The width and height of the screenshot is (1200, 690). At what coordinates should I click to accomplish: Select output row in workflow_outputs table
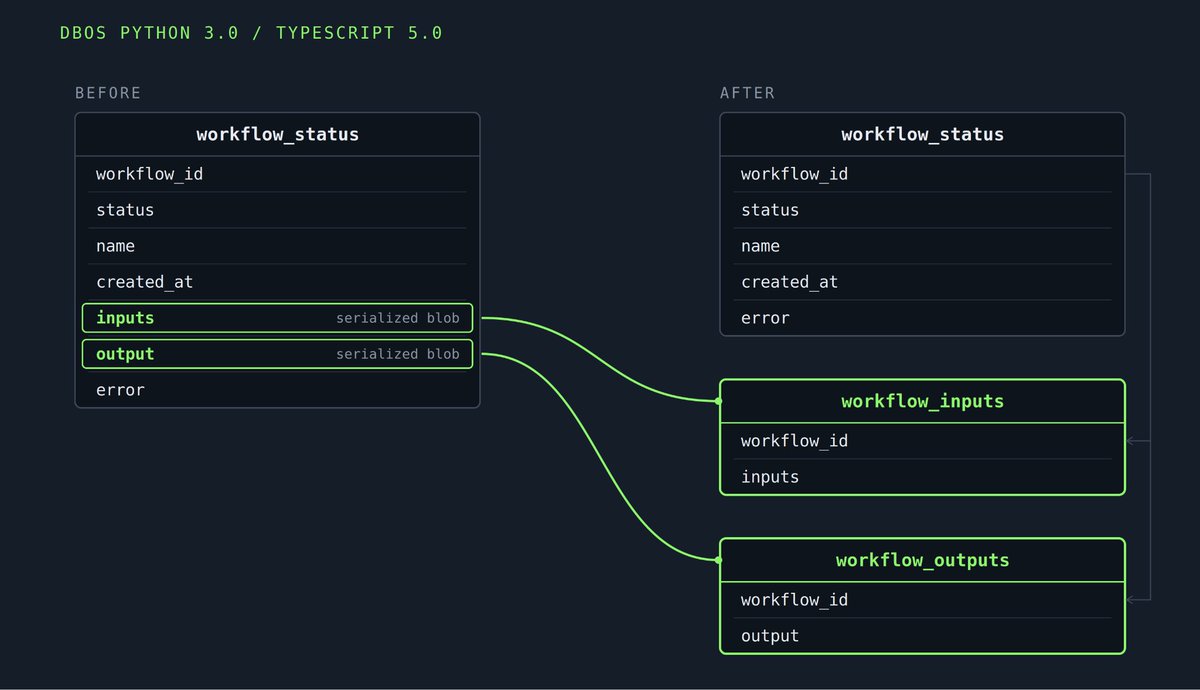[922, 636]
